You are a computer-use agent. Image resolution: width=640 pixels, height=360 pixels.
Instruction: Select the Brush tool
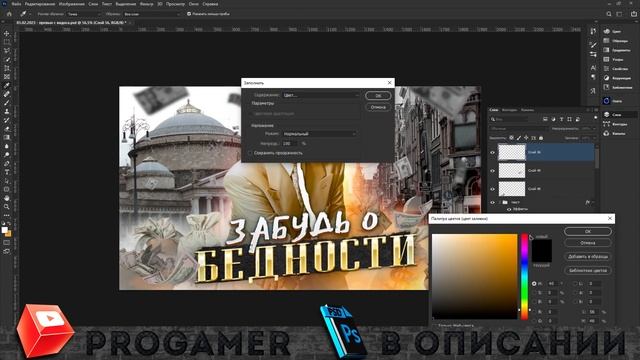tap(7, 102)
